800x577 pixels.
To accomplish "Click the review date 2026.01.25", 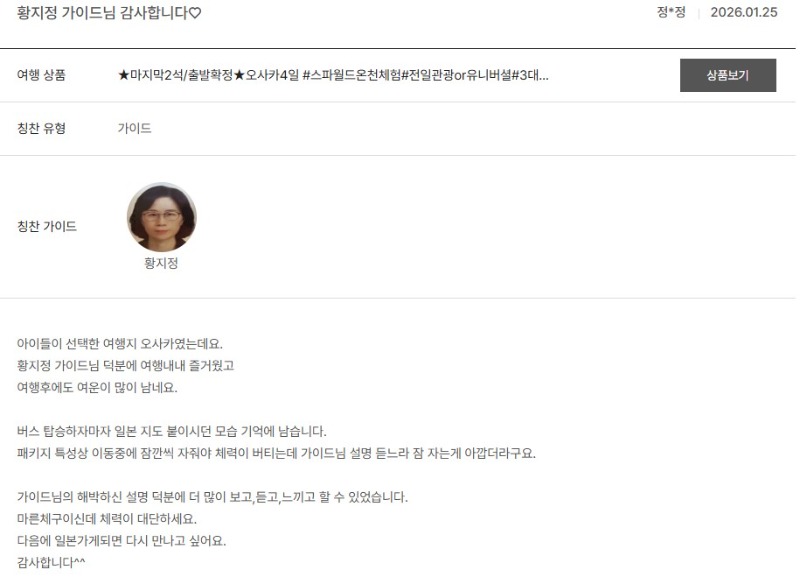I will click(x=744, y=12).
